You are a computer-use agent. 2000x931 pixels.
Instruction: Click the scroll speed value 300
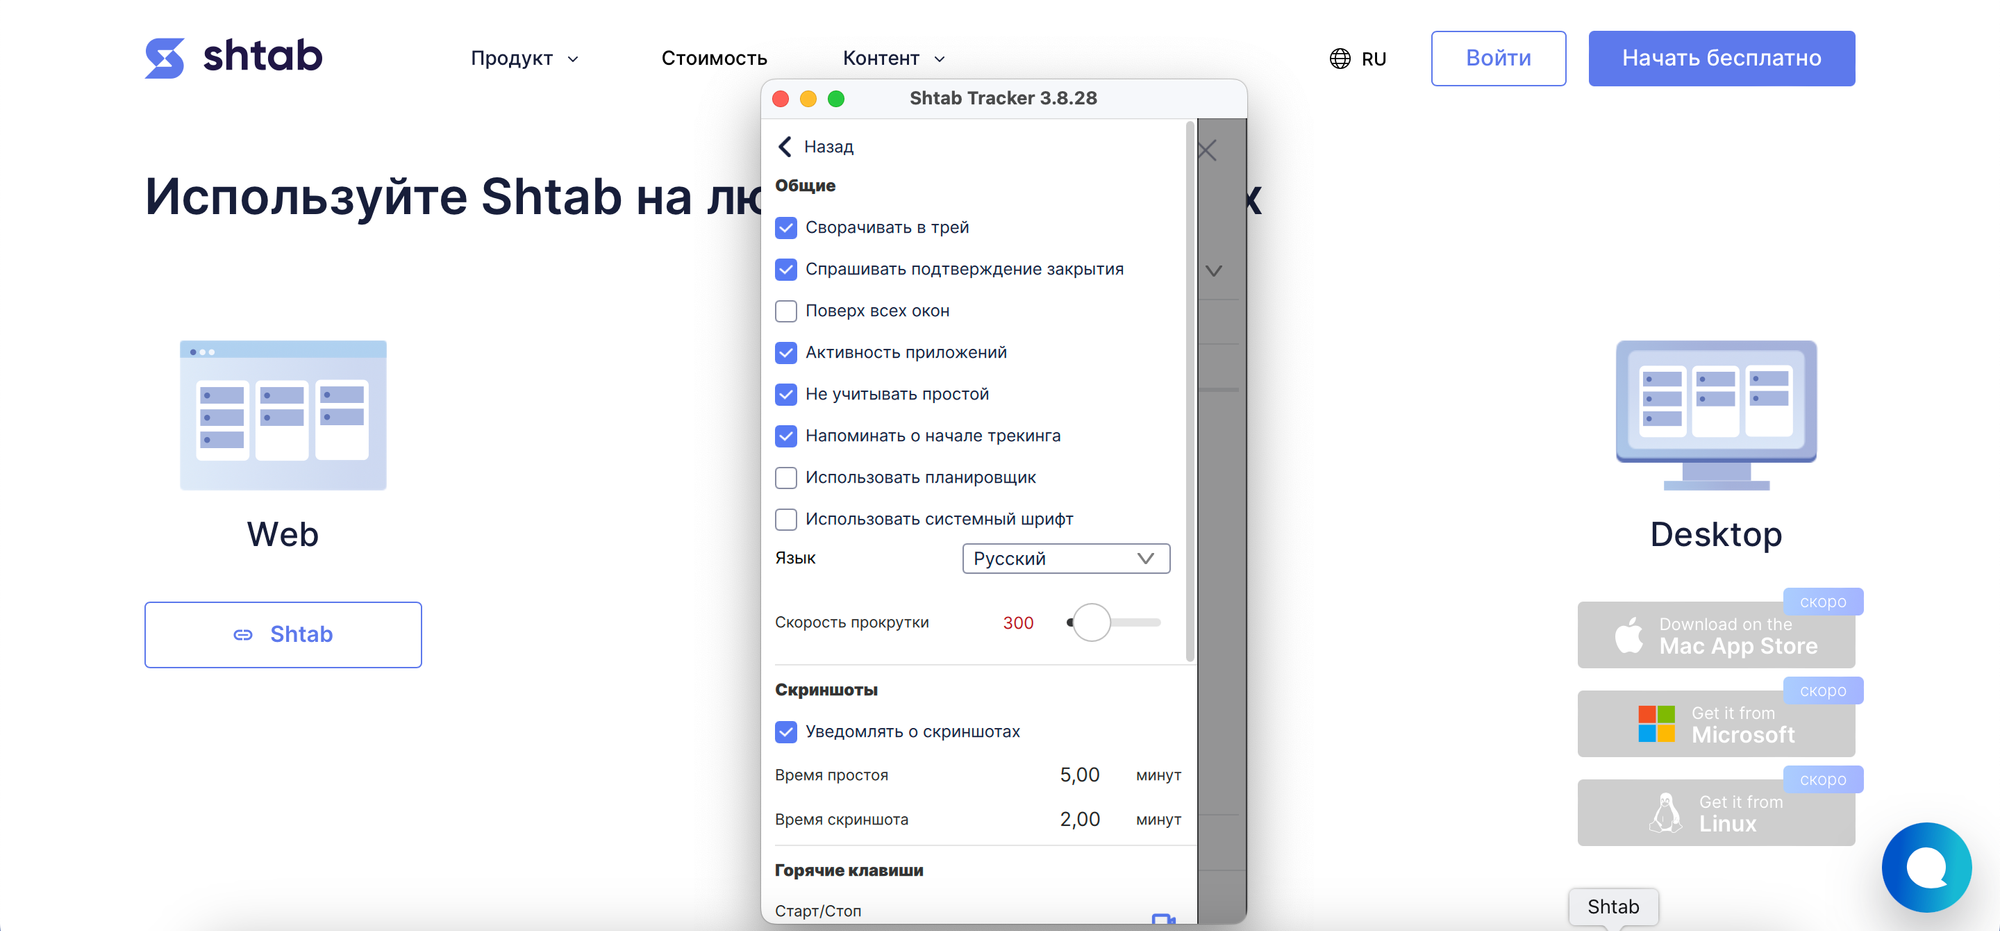[x=1018, y=623]
